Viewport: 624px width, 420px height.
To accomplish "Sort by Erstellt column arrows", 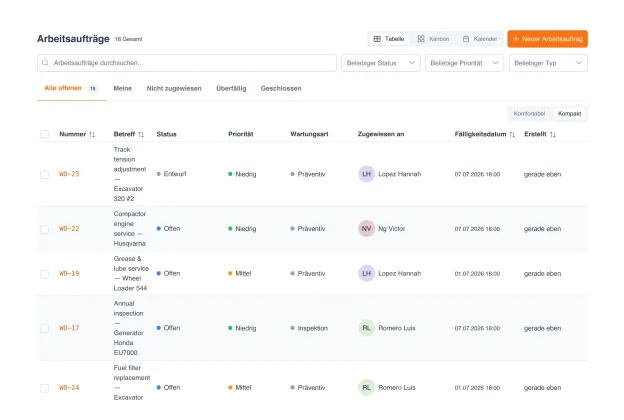I will (x=553, y=135).
